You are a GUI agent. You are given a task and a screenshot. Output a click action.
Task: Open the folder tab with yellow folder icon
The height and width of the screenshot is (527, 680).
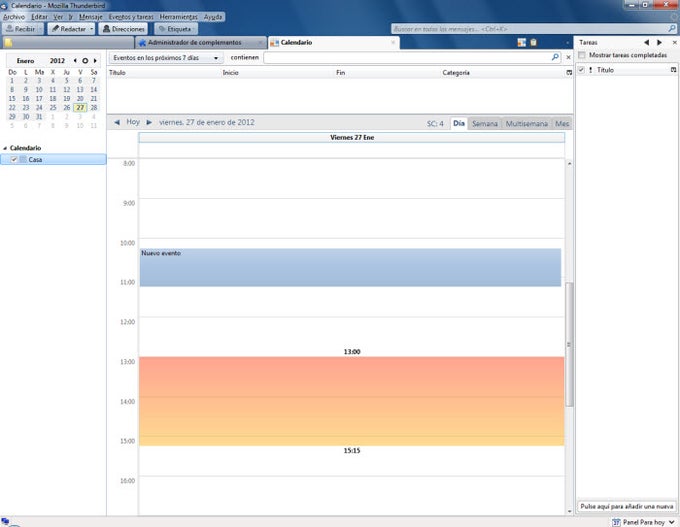(x=67, y=43)
